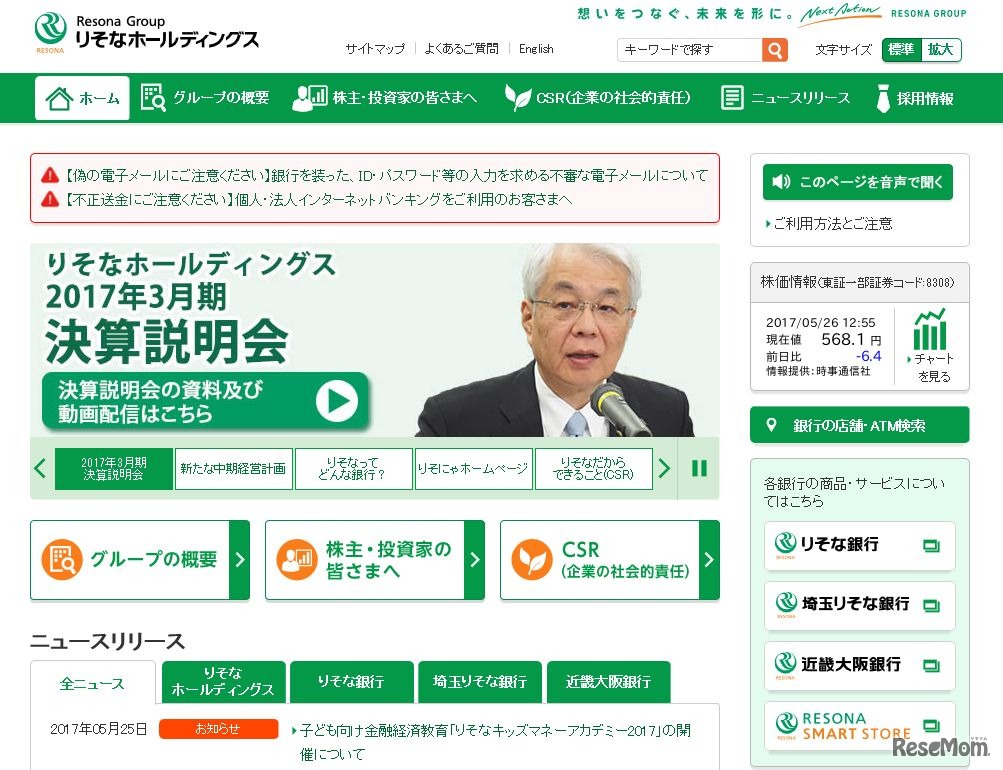
Task: Pause the rotating banner slideshow
Action: coord(699,467)
